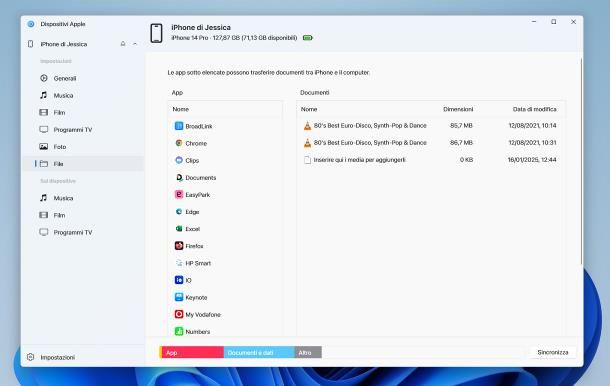Click the main panel vertical scrollbar
This screenshot has height=386, width=610.
coord(581,161)
